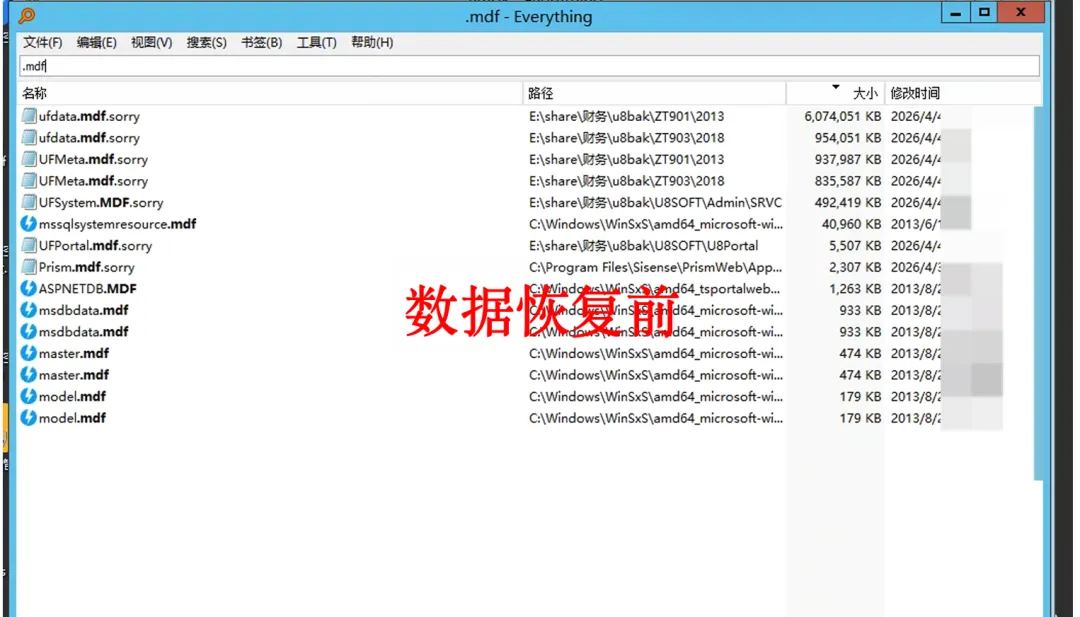The width and height of the screenshot is (1080, 617).
Task: Click the Everything magnifier icon in title bar
Action: tap(27, 15)
